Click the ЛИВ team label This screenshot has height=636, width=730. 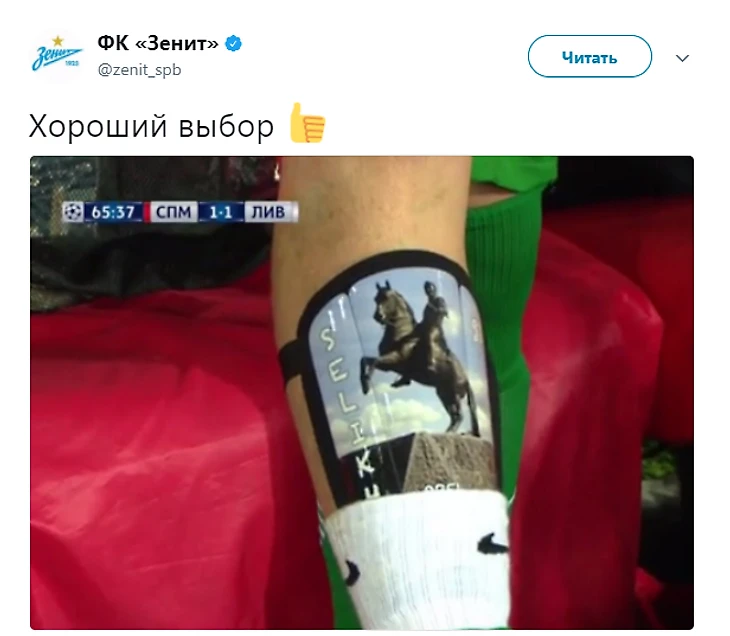(268, 212)
